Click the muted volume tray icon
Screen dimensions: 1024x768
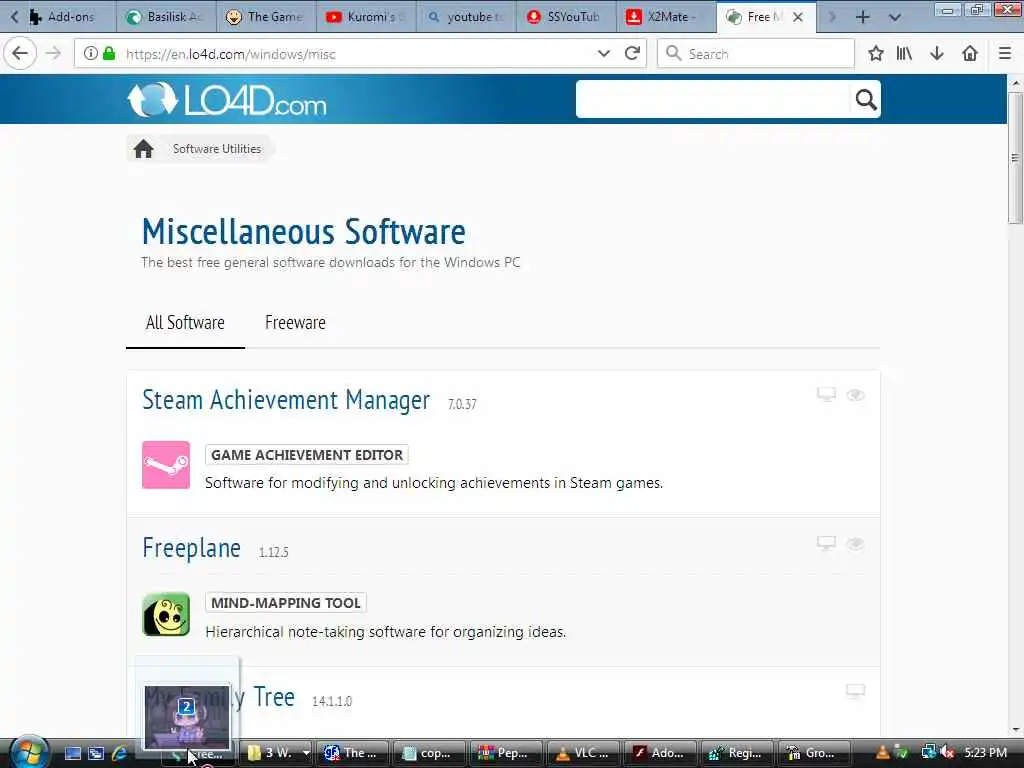point(947,753)
